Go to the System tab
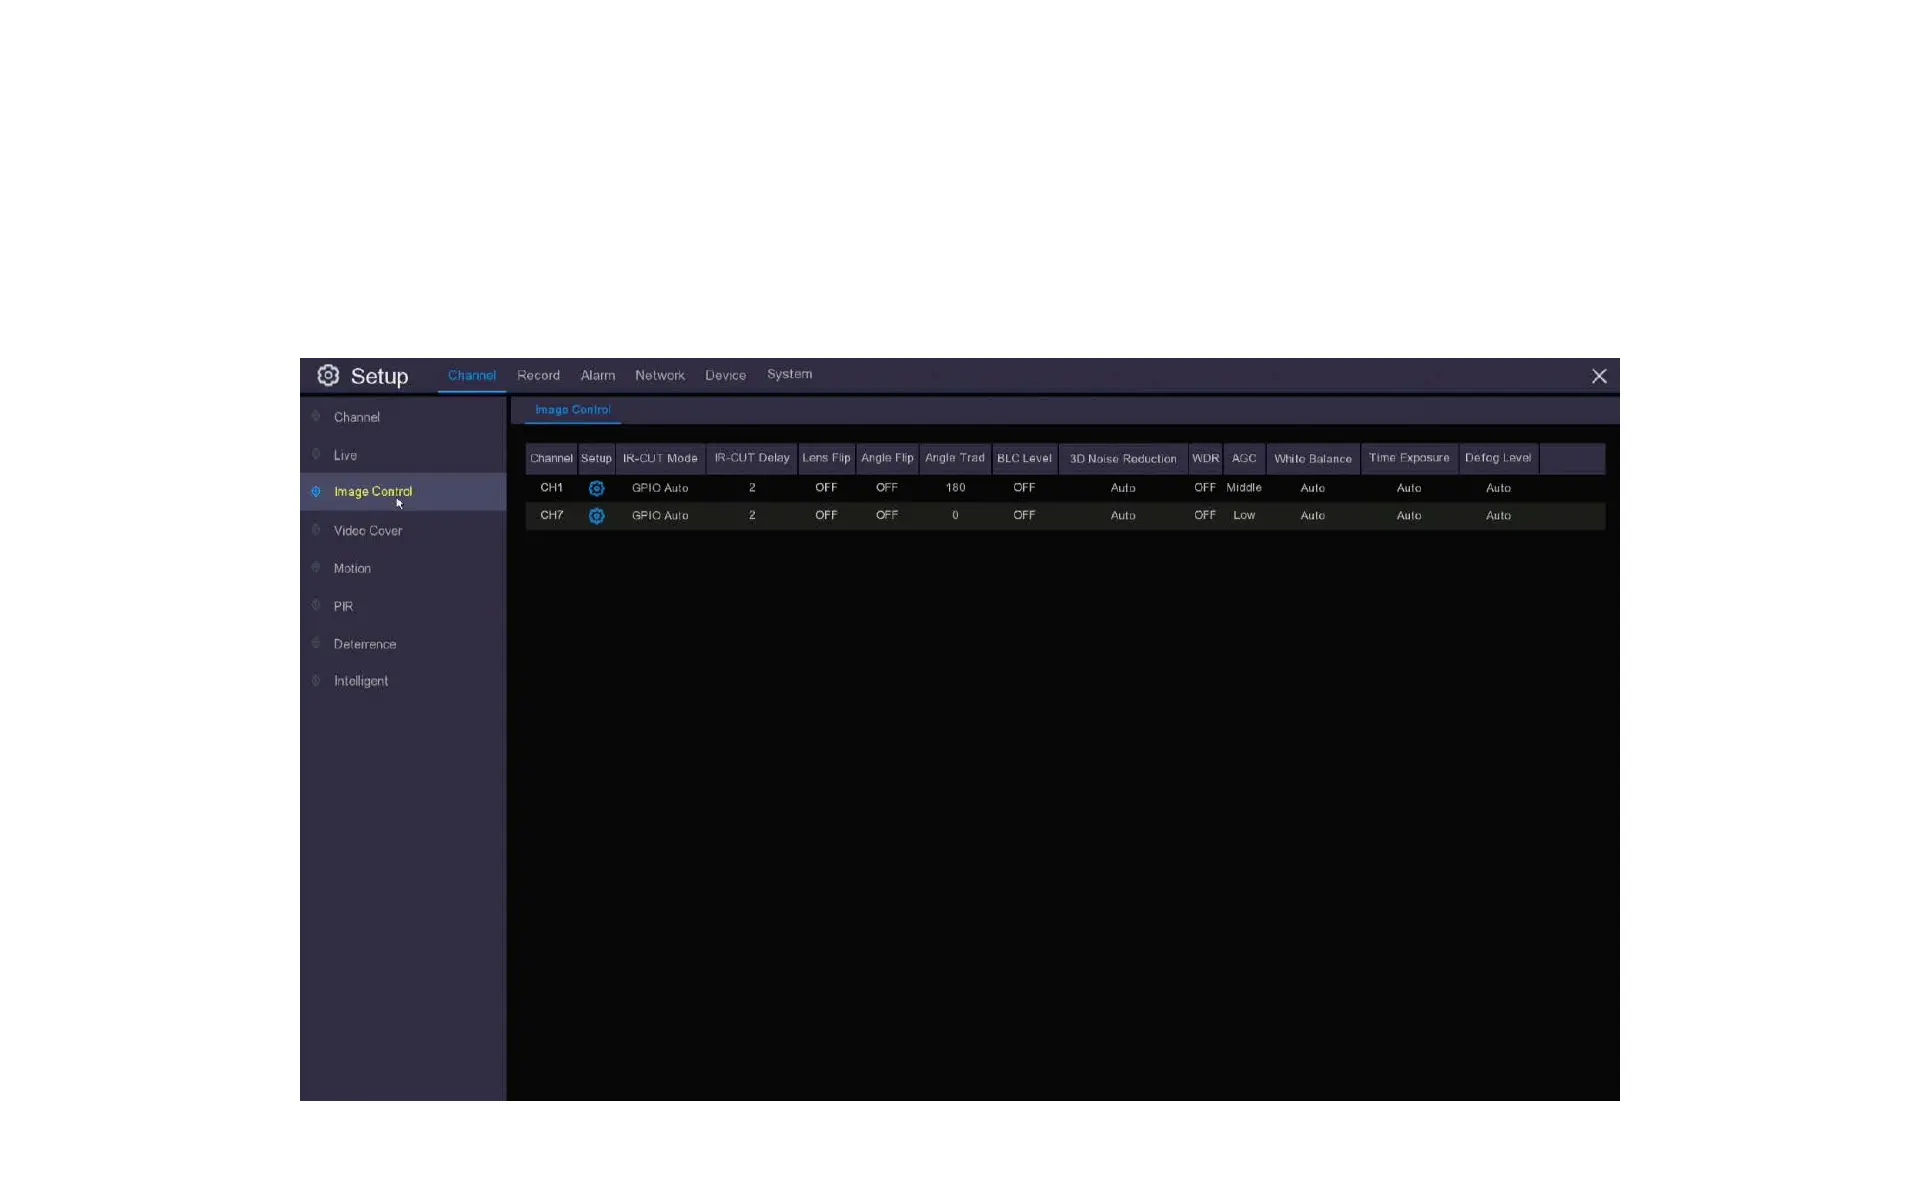Viewport: 1920px width, 1191px height. click(x=789, y=375)
